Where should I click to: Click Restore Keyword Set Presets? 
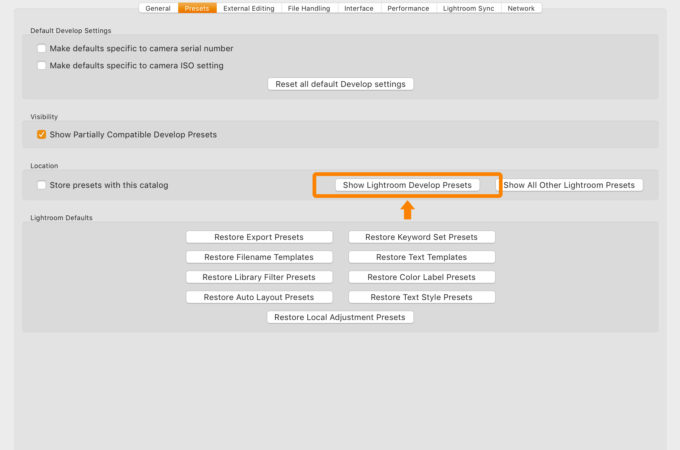tap(421, 237)
